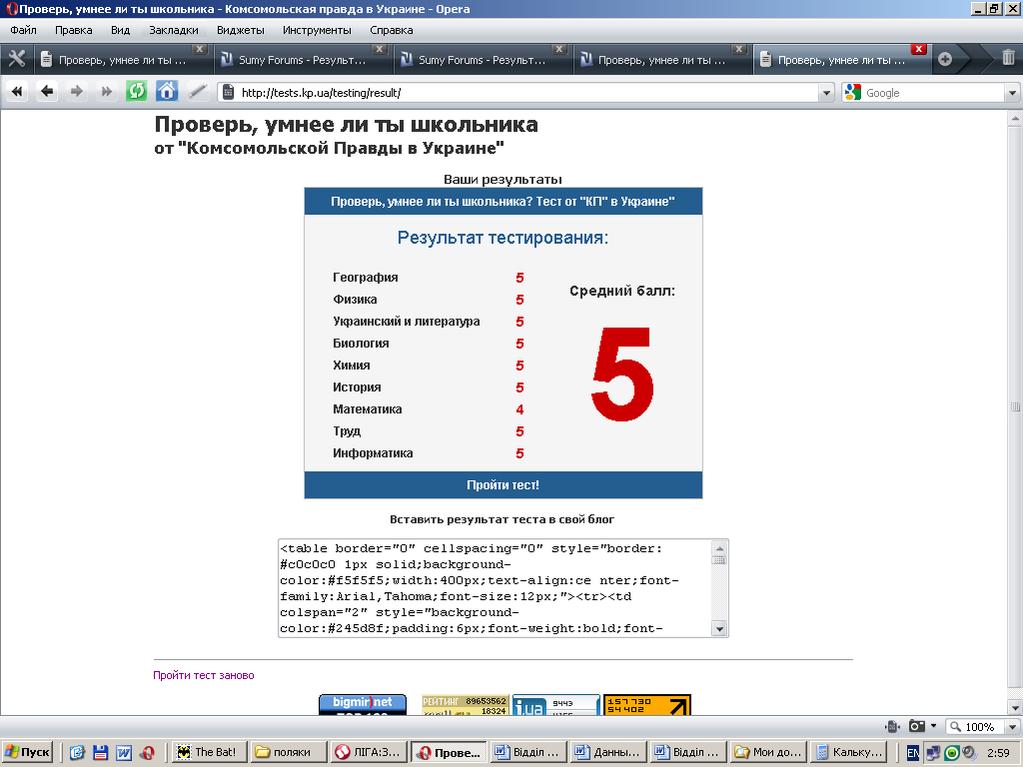The image size is (1023, 767).
Task: Click the Пройти тест заново link
Action: coord(204,675)
